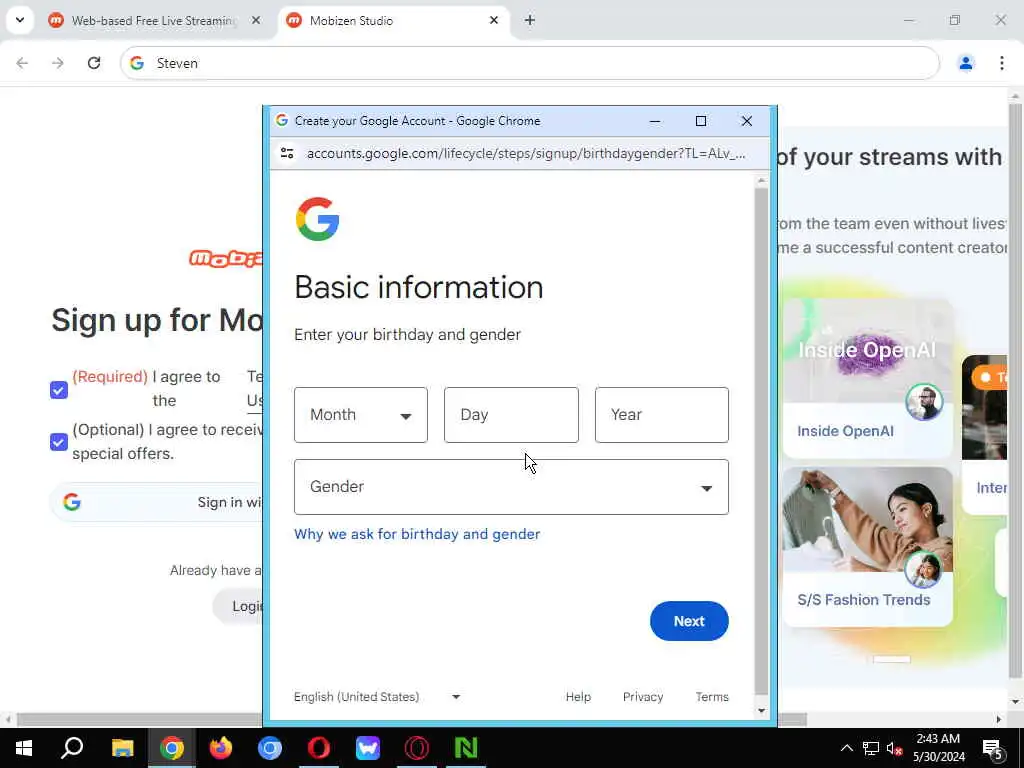Click Sign in with Google button on Mobizen page
This screenshot has width=1024, height=768.
point(157,502)
